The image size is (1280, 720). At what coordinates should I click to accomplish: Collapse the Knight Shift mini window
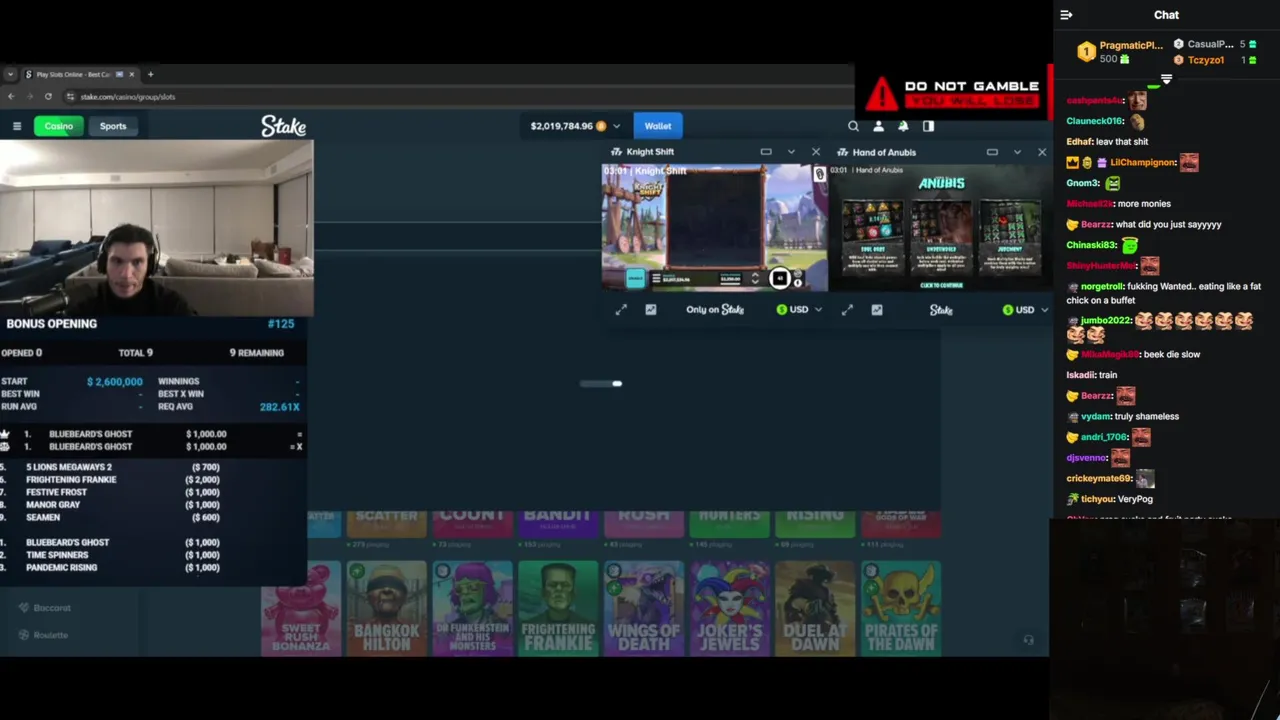click(791, 152)
